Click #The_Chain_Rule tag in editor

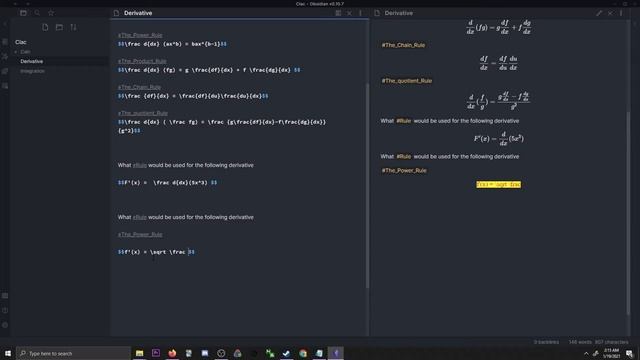click(139, 87)
